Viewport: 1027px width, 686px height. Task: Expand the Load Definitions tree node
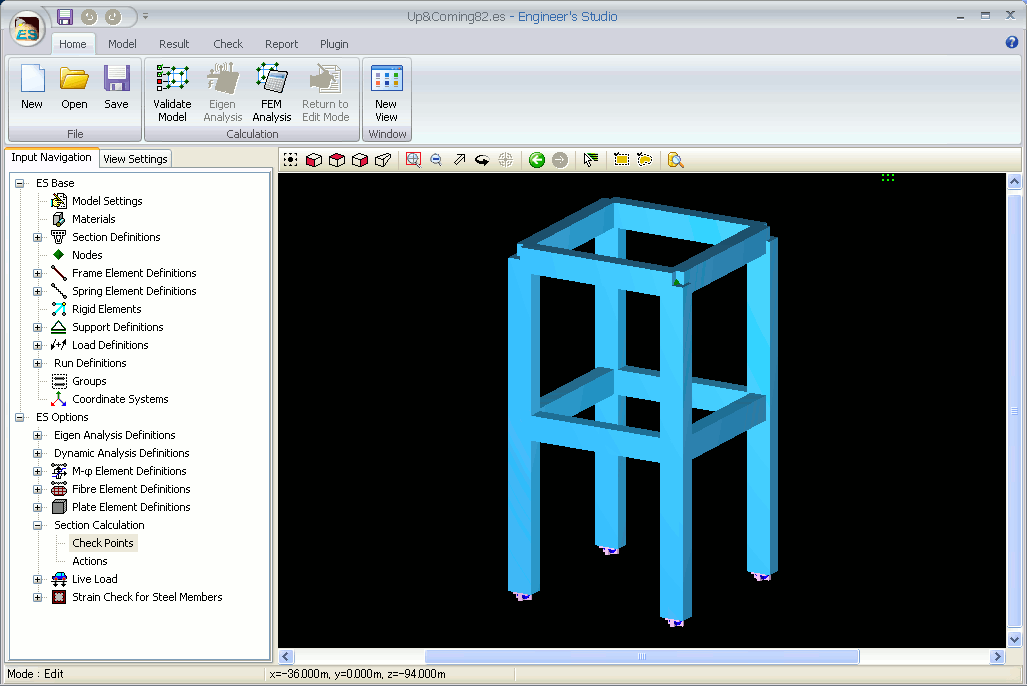tap(38, 345)
